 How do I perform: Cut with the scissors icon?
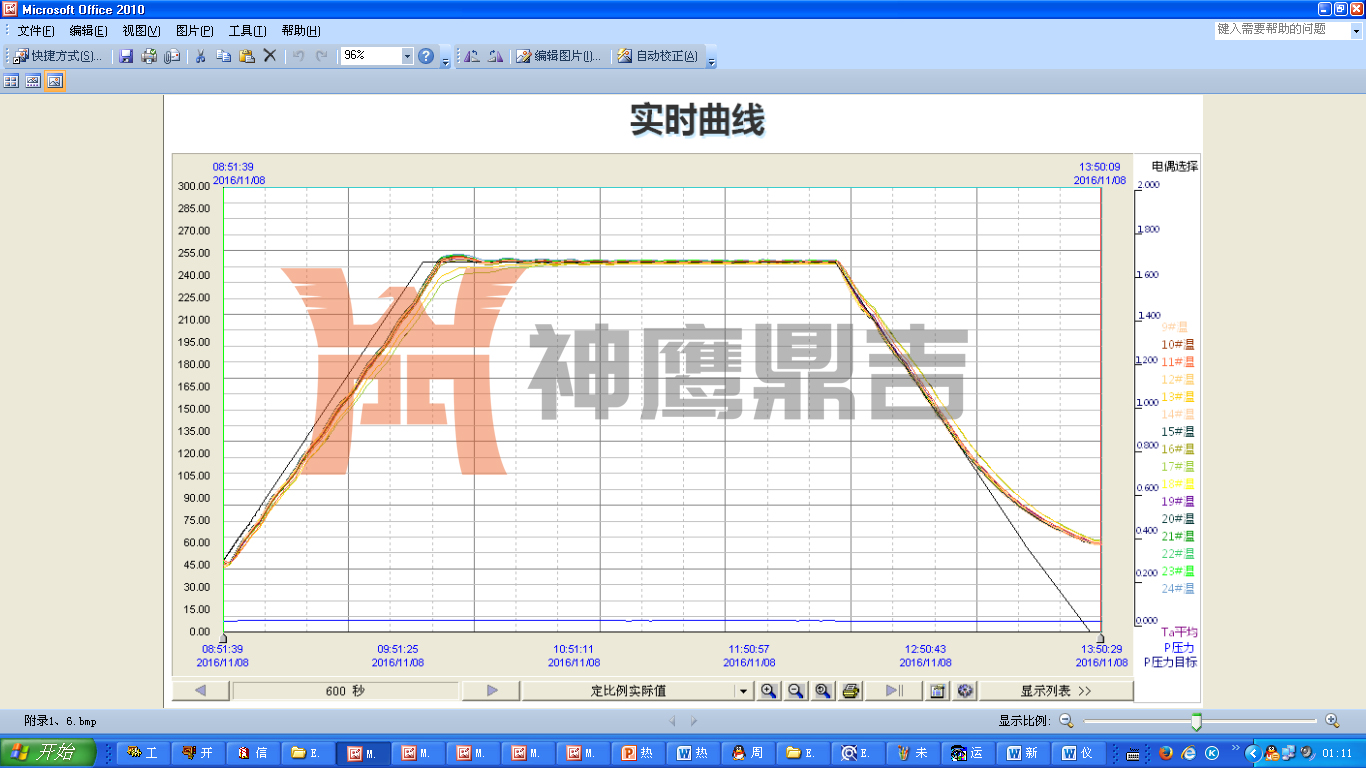(200, 56)
